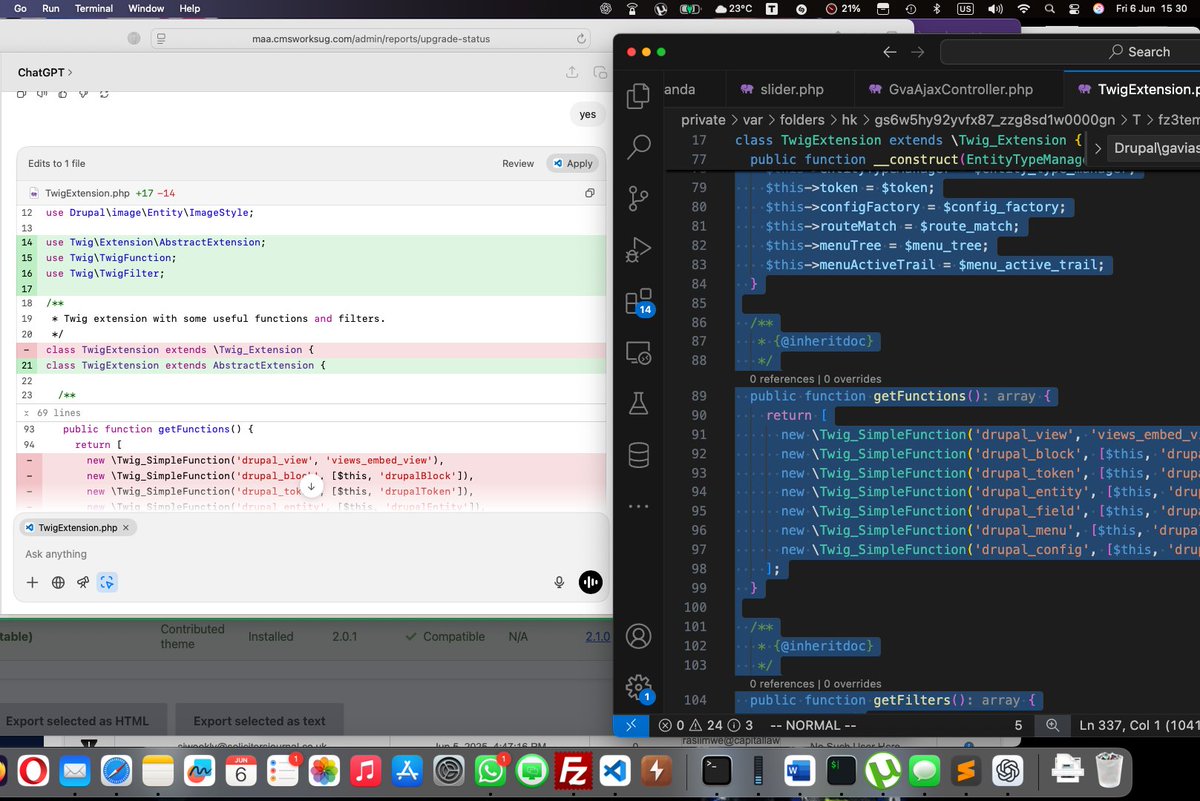The width and height of the screenshot is (1200, 801).
Task: Reload the page in browser address bar
Action: (581, 39)
